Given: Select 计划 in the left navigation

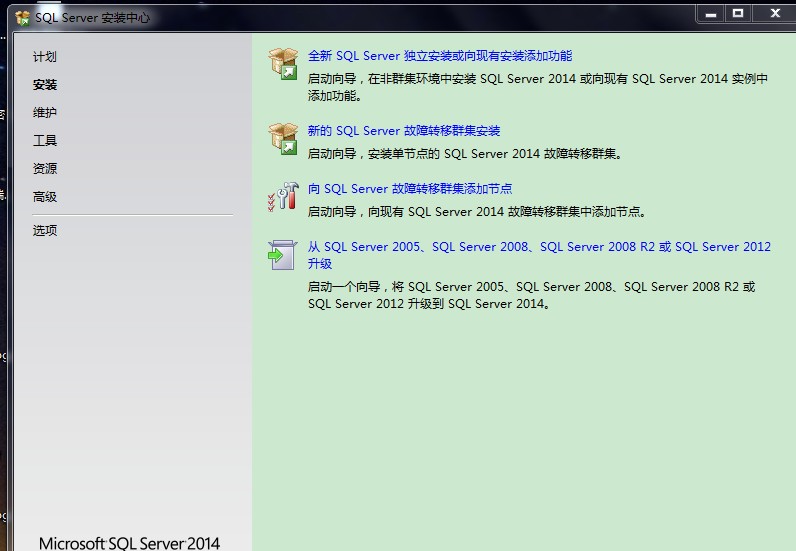Looking at the screenshot, I should click(x=45, y=57).
